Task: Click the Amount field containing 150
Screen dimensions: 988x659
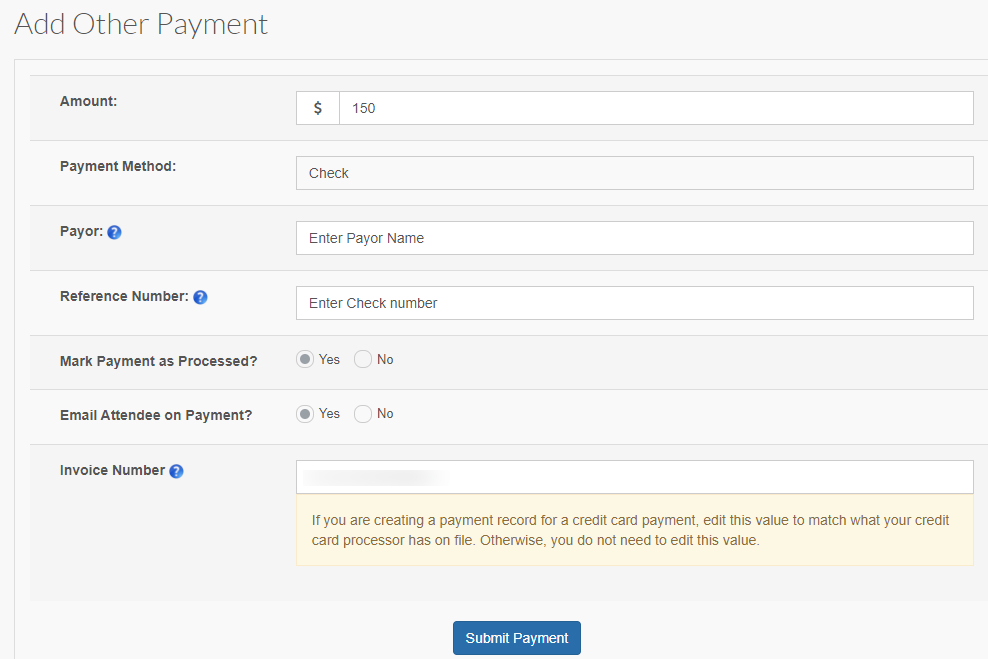Action: [655, 108]
